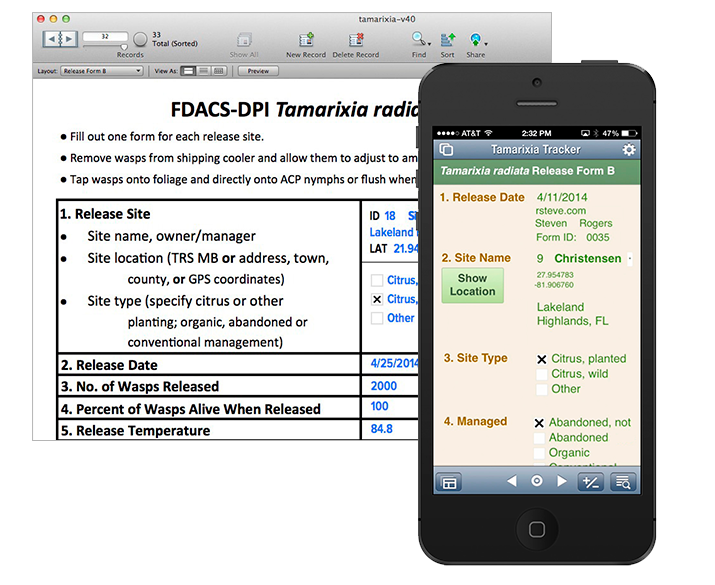
Task: Tap the next record arrow on the phone
Action: (562, 481)
